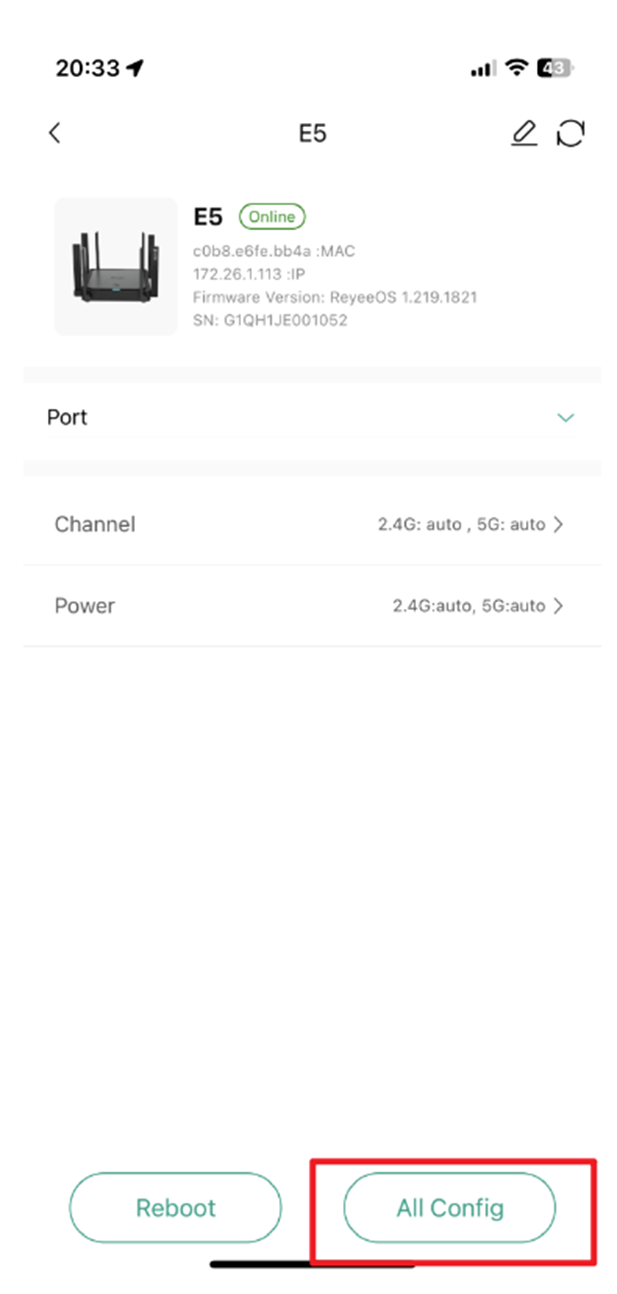The width and height of the screenshot is (617, 1294).
Task: Expand the Port section chevron
Action: point(566,418)
